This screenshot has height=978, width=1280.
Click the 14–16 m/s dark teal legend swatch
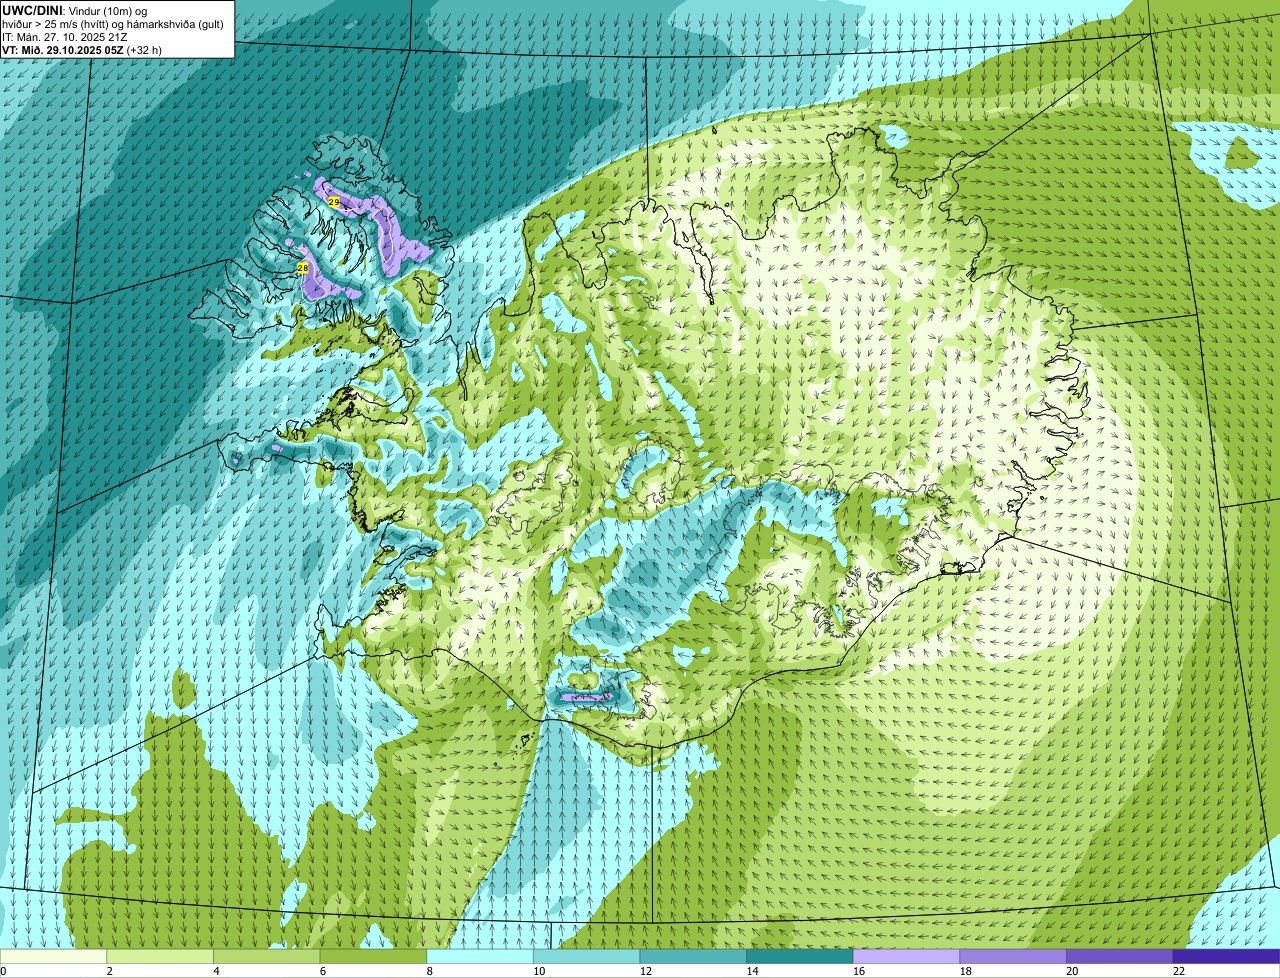coord(800,956)
